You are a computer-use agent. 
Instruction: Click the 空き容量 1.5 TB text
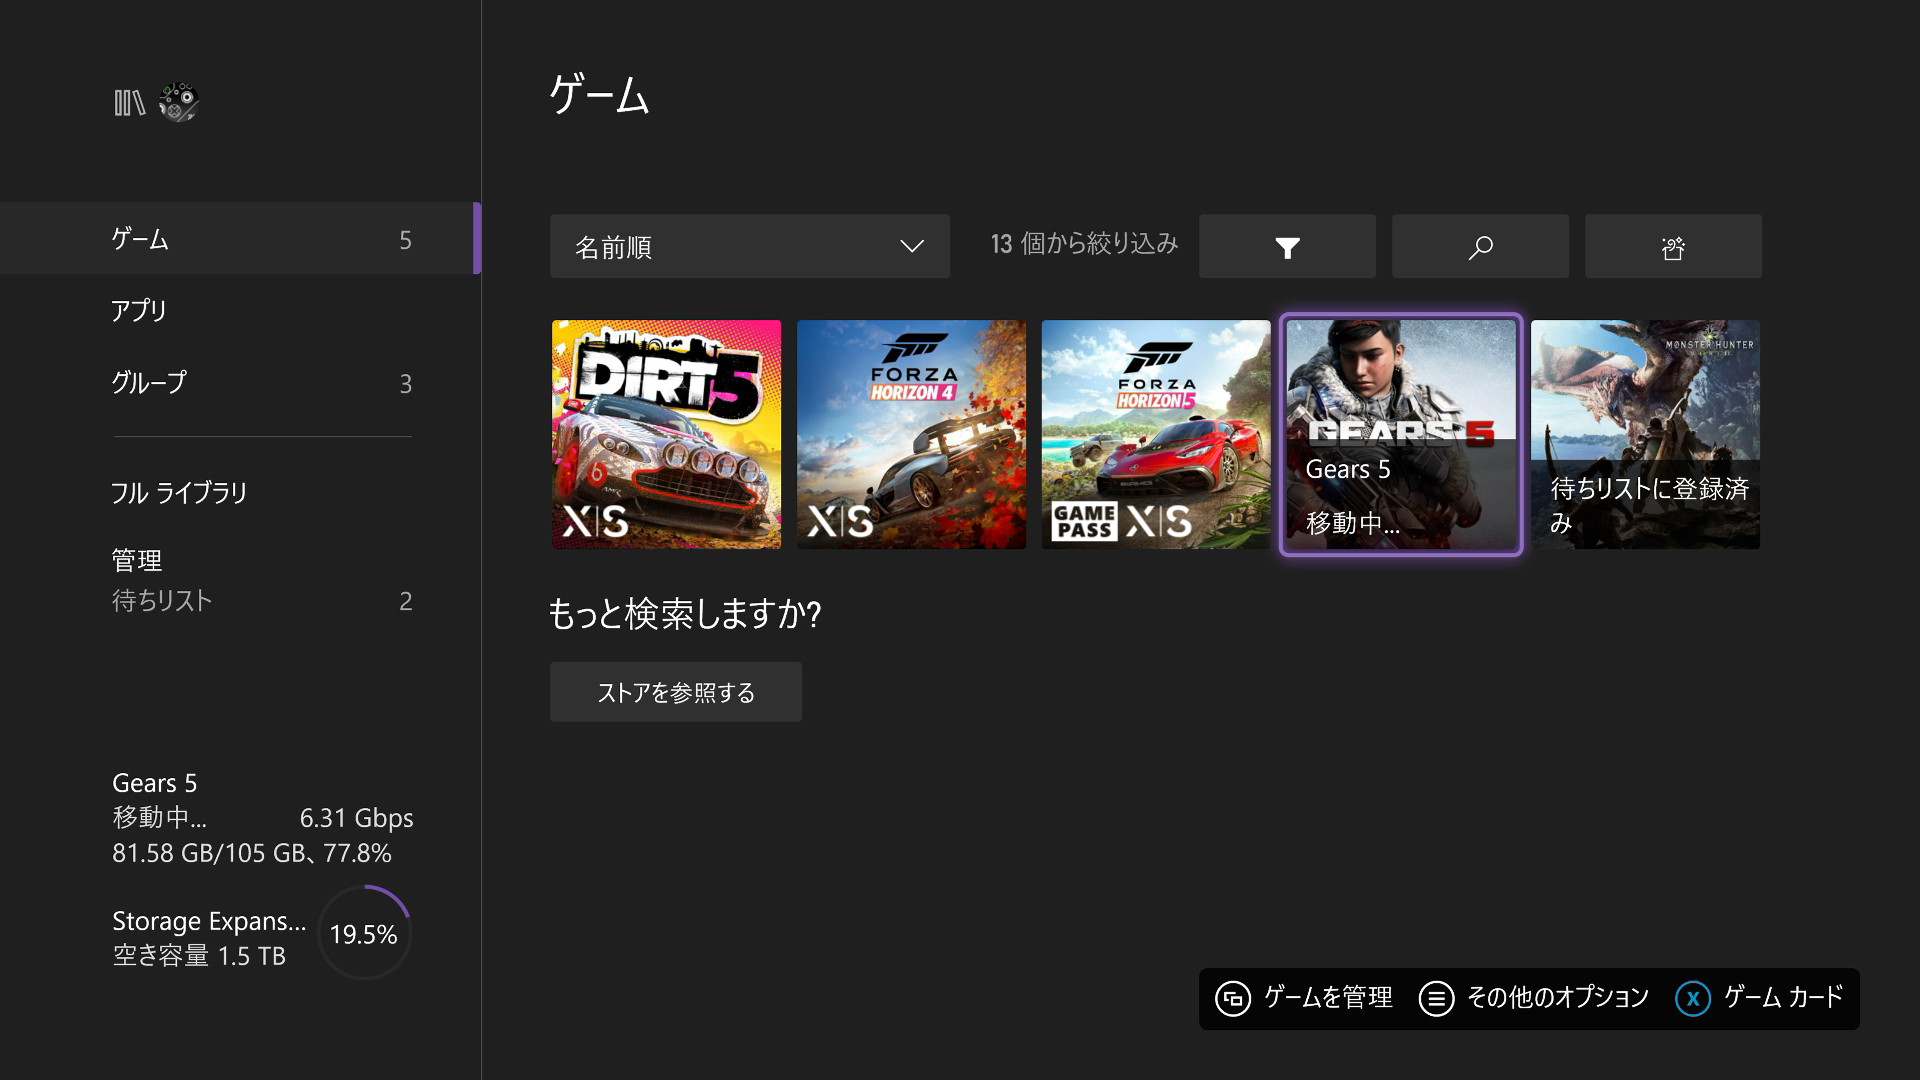click(199, 955)
